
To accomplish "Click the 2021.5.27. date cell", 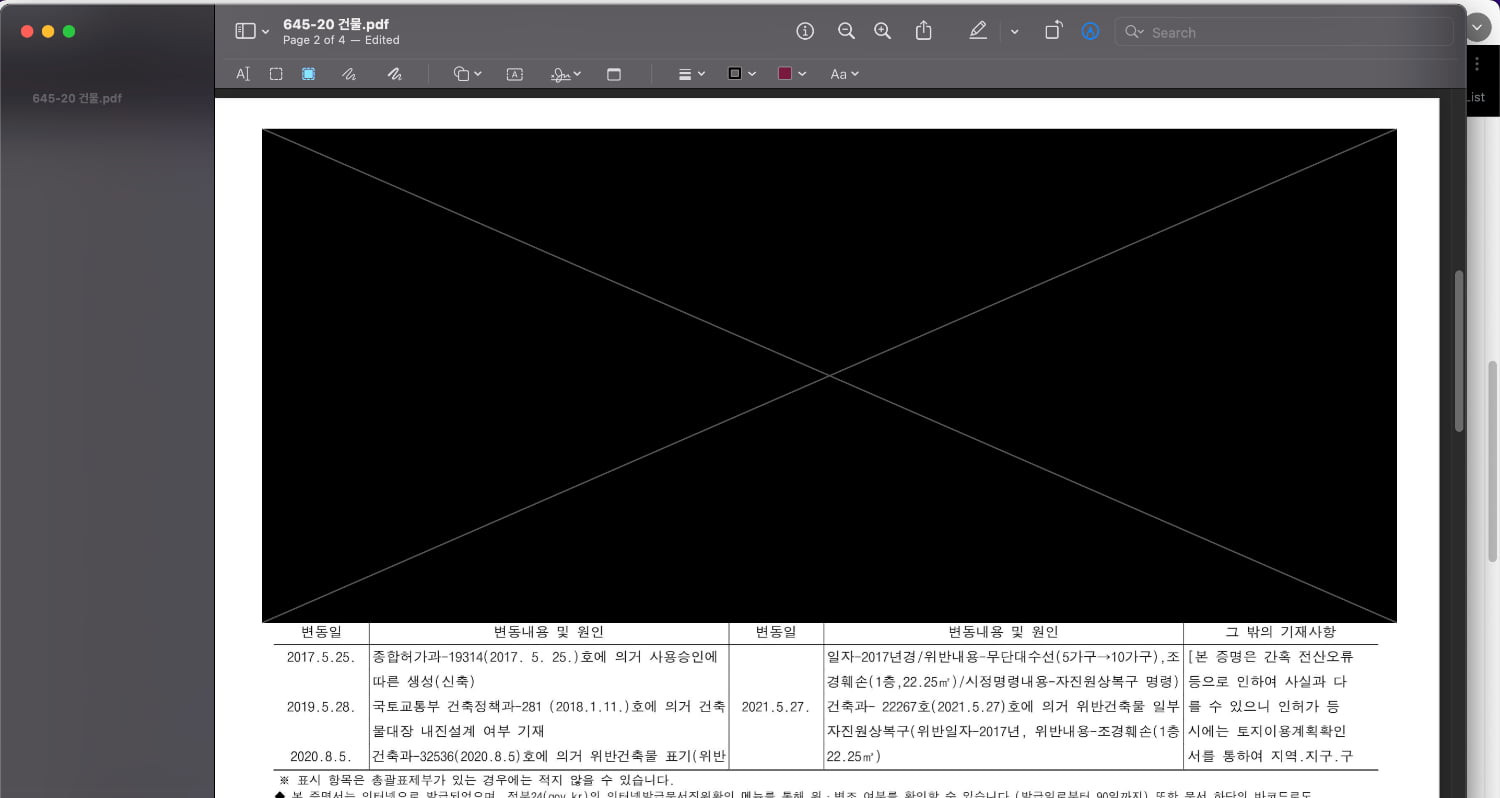I will (x=775, y=706).
